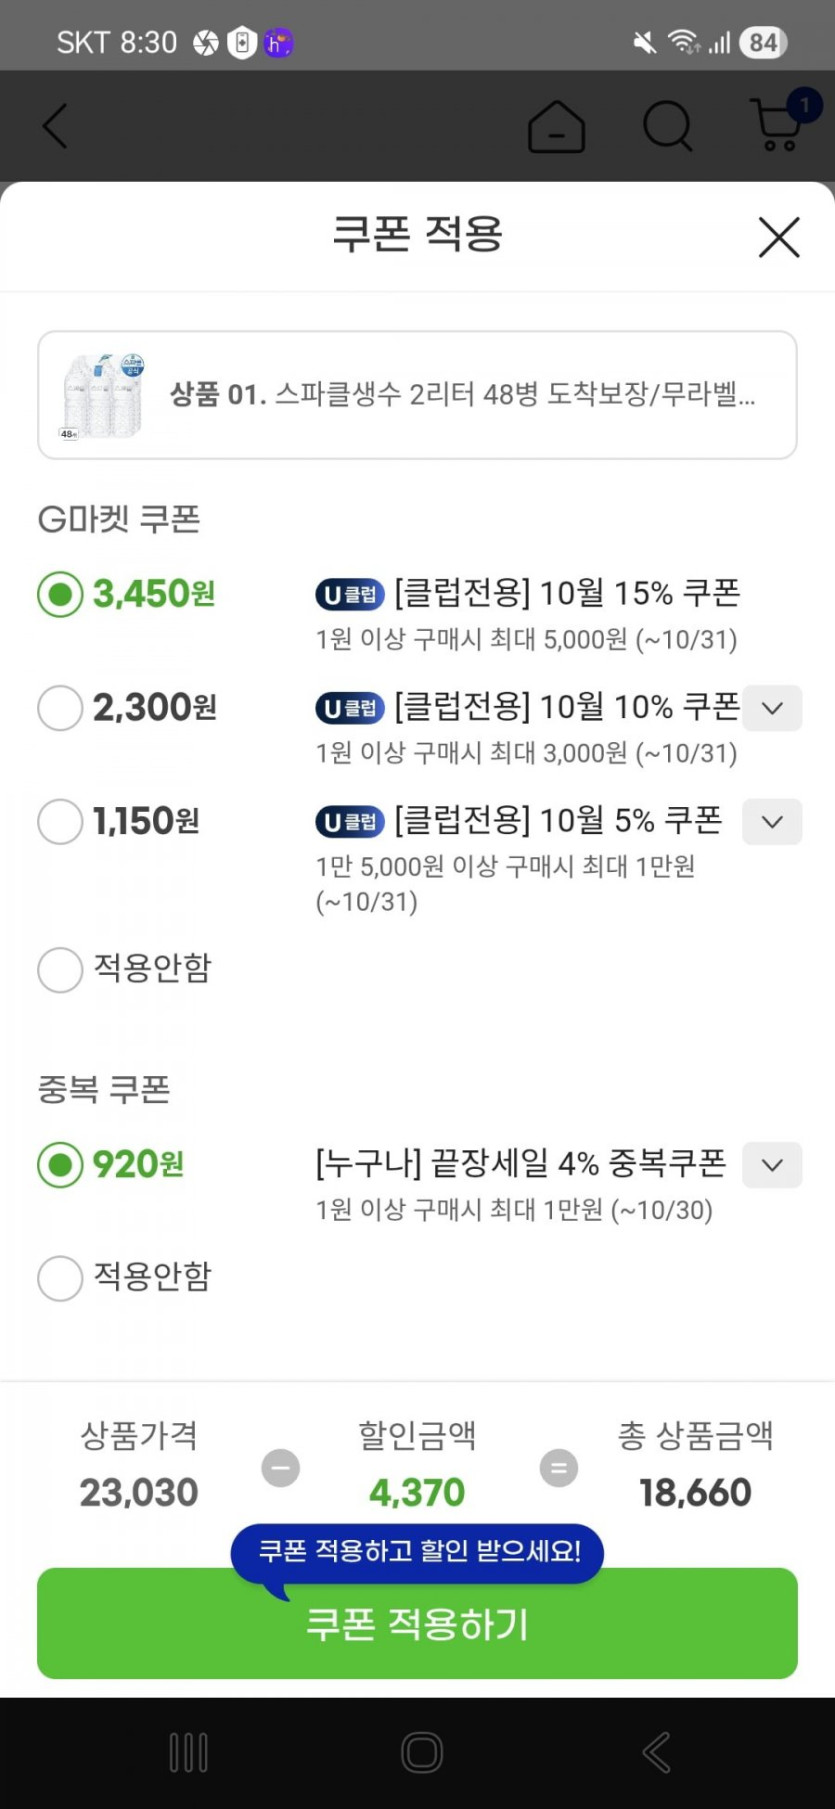Tap the Android back navigation button
835x1809 pixels.
point(656,1752)
